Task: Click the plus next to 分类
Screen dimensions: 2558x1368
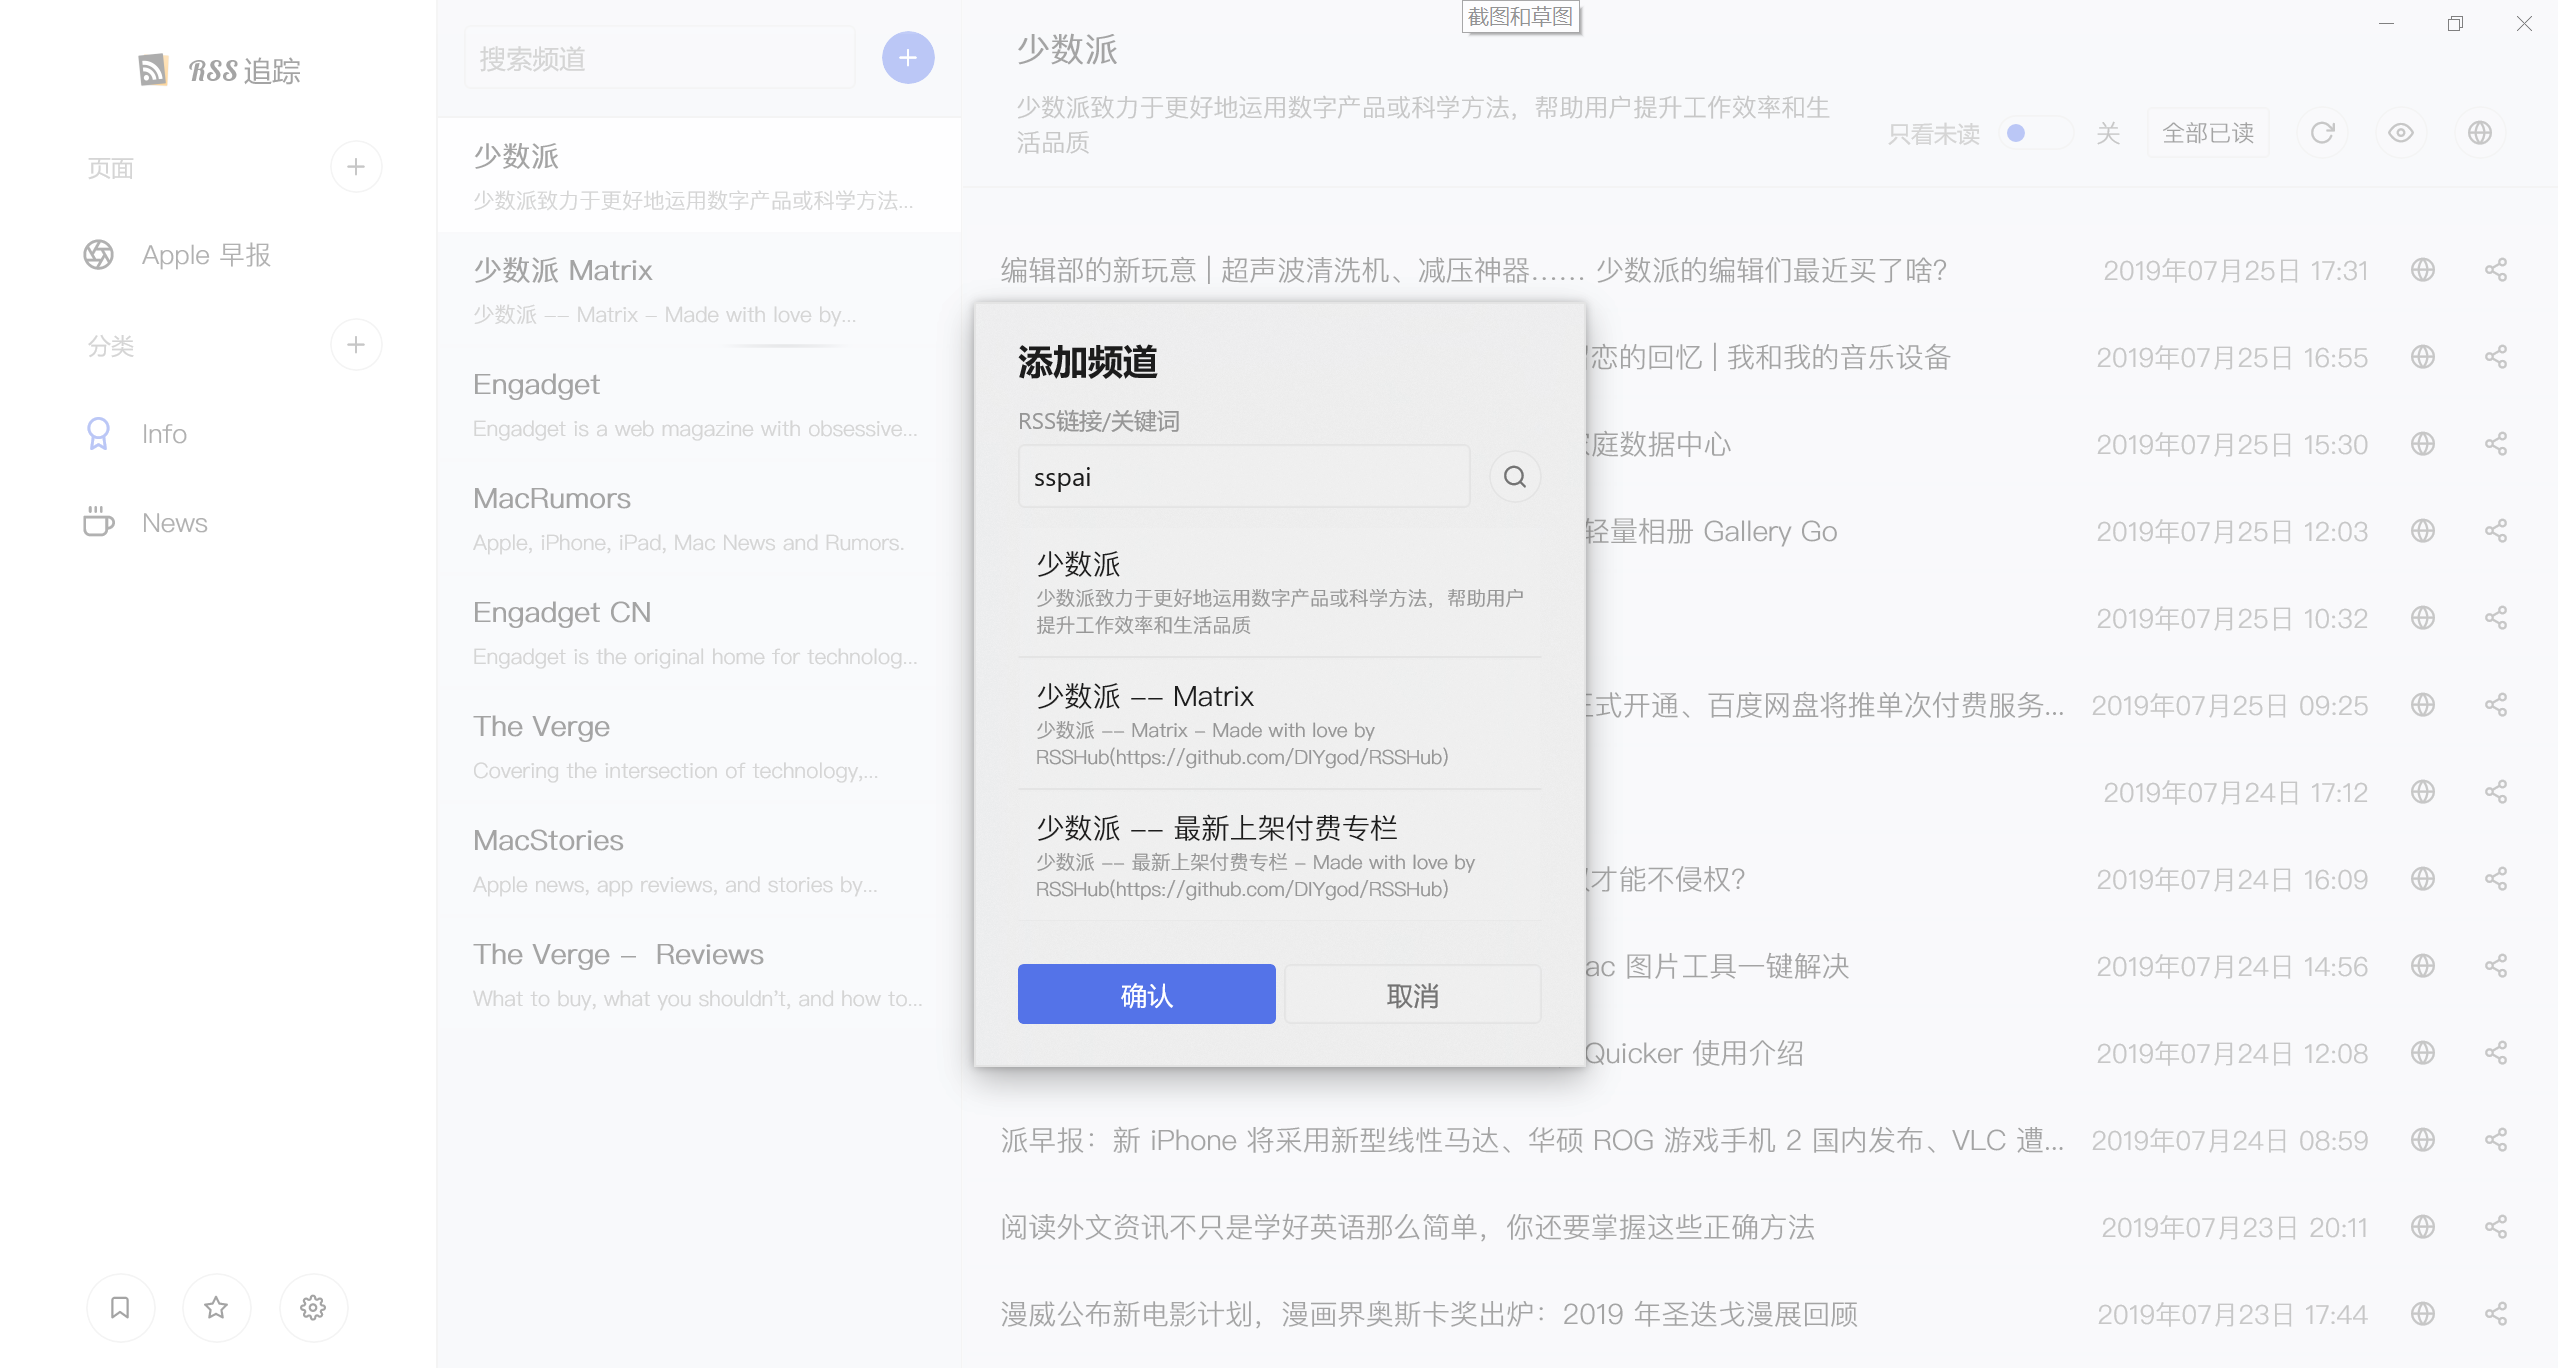Action: [356, 344]
